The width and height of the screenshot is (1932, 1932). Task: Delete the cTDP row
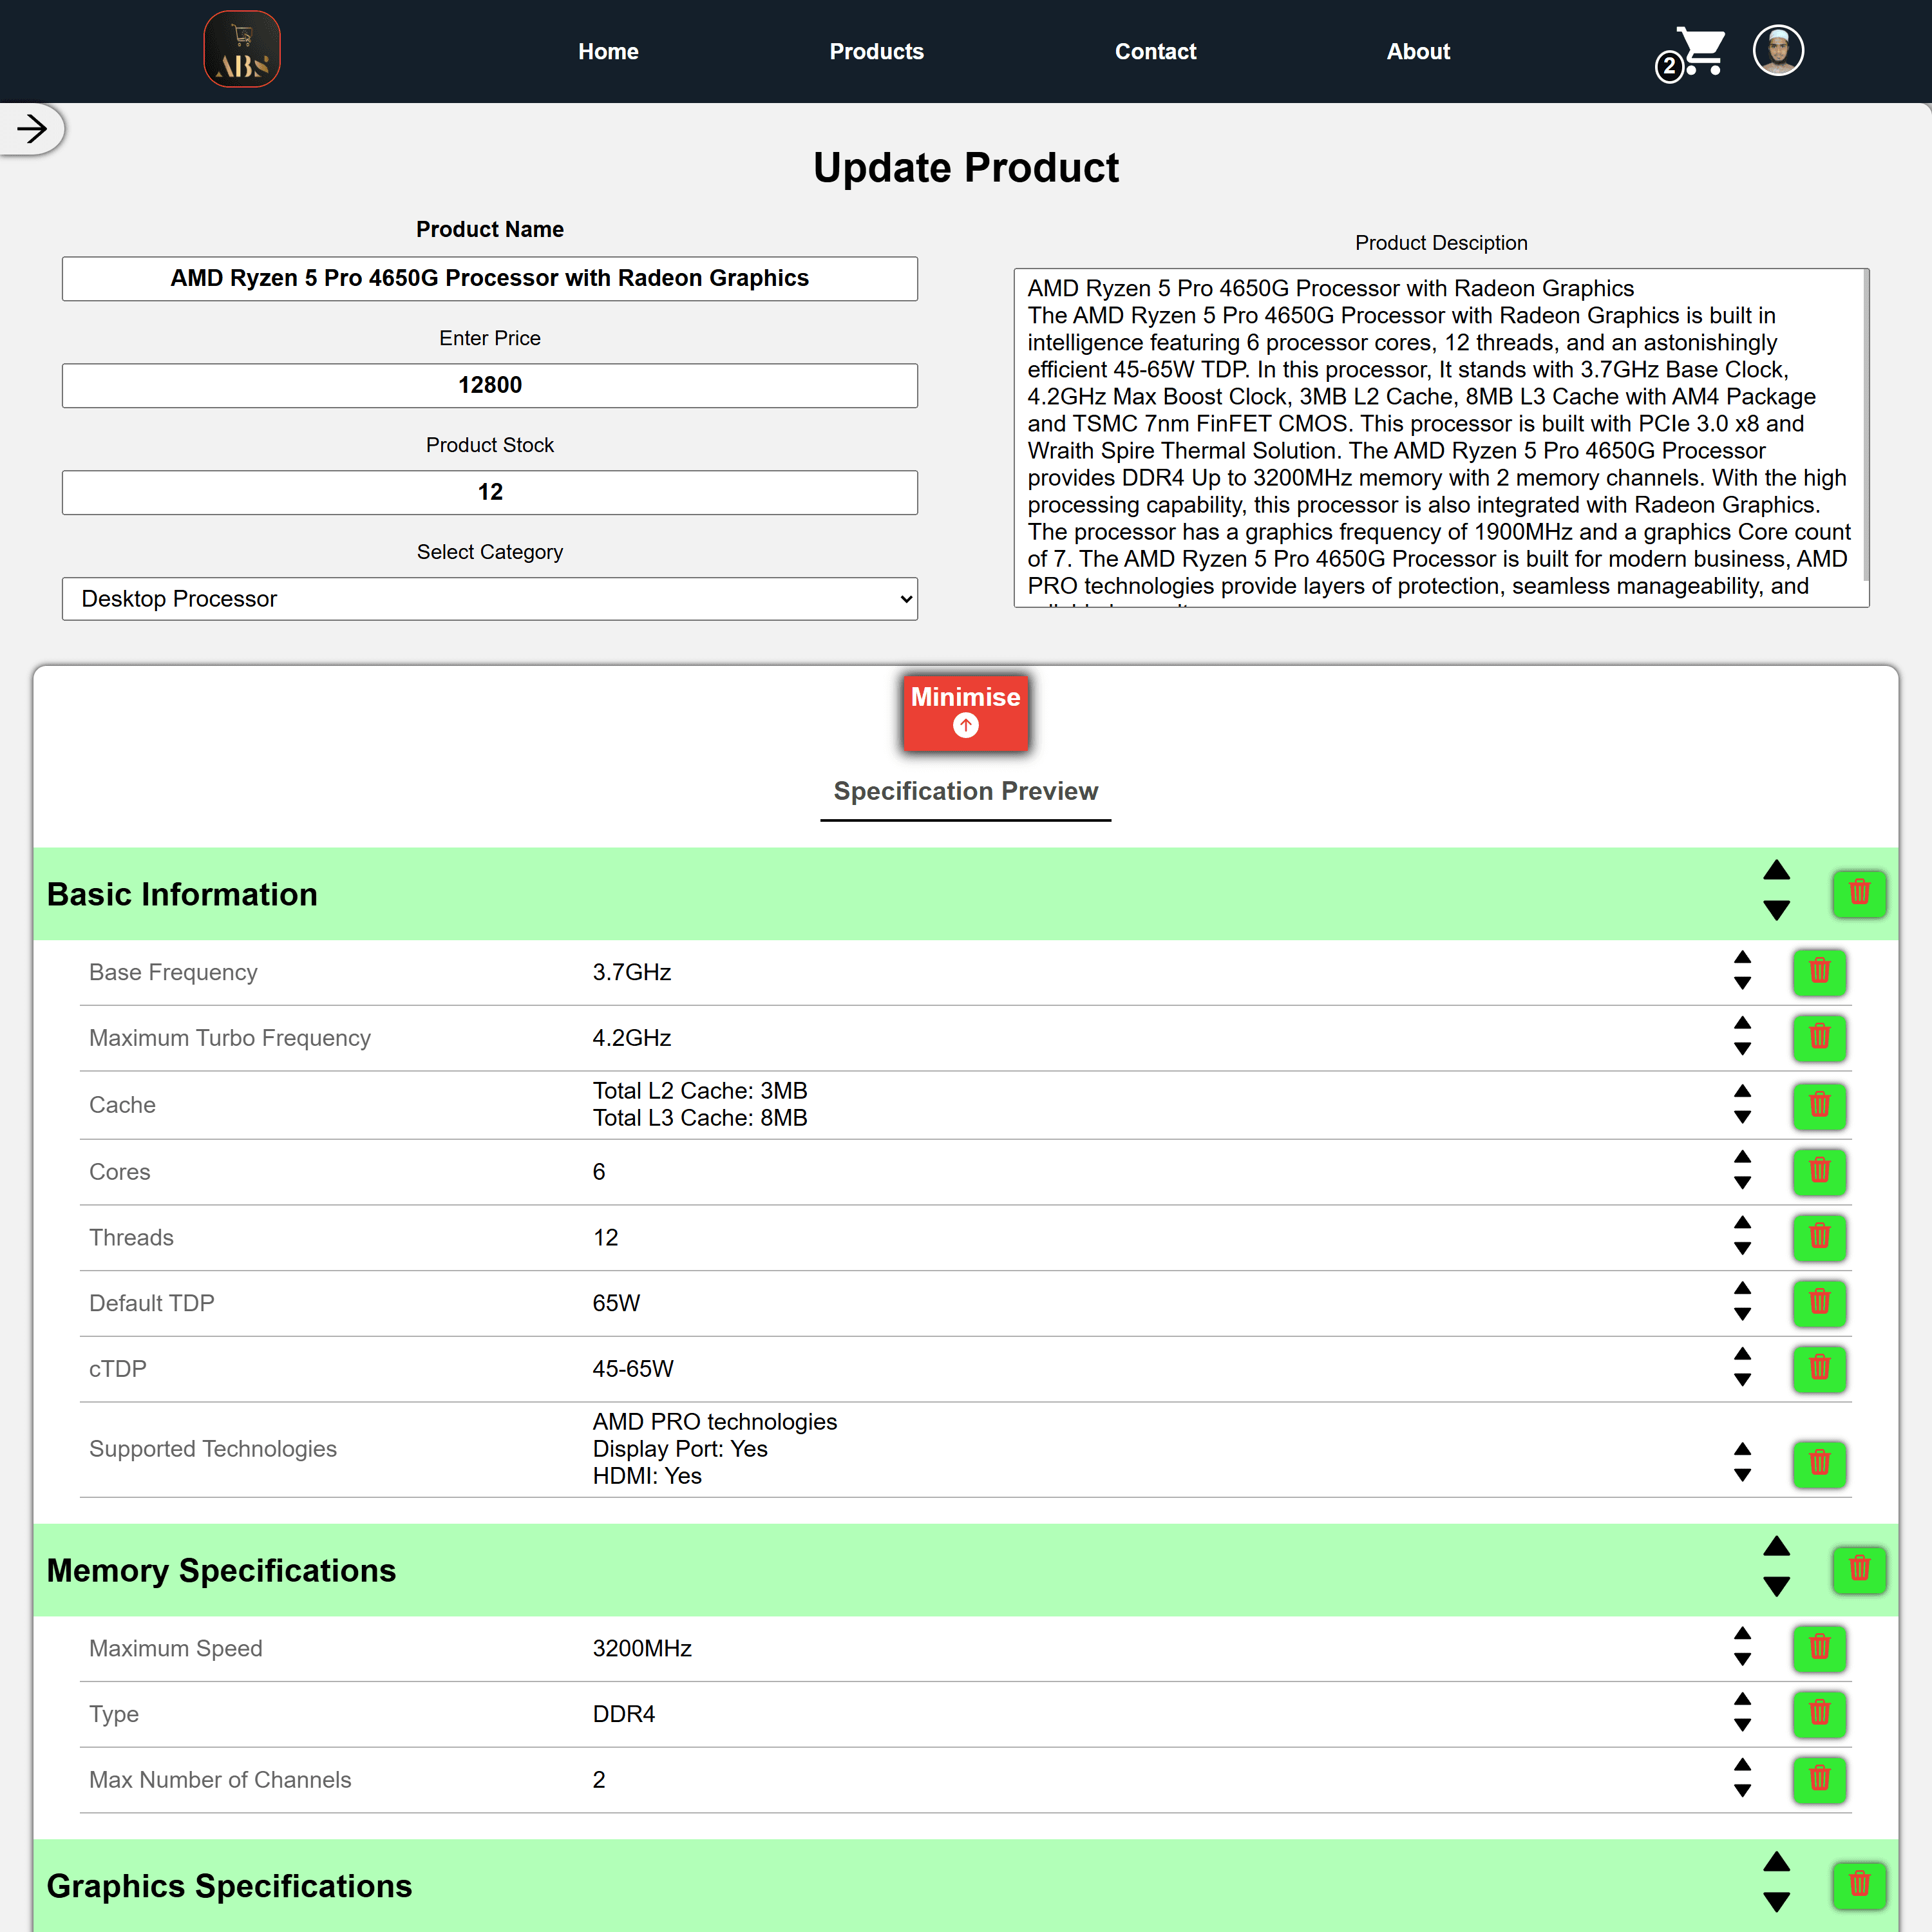click(x=1819, y=1368)
